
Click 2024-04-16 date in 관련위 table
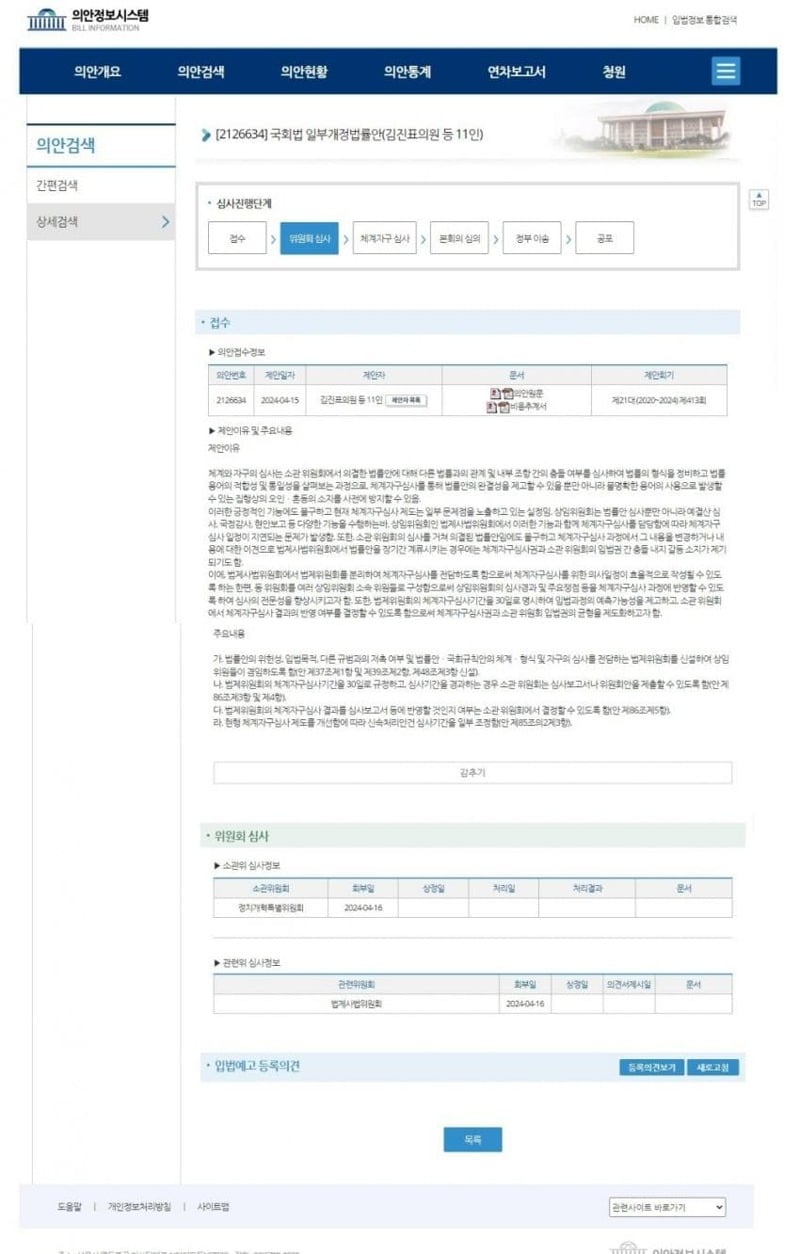525,1003
